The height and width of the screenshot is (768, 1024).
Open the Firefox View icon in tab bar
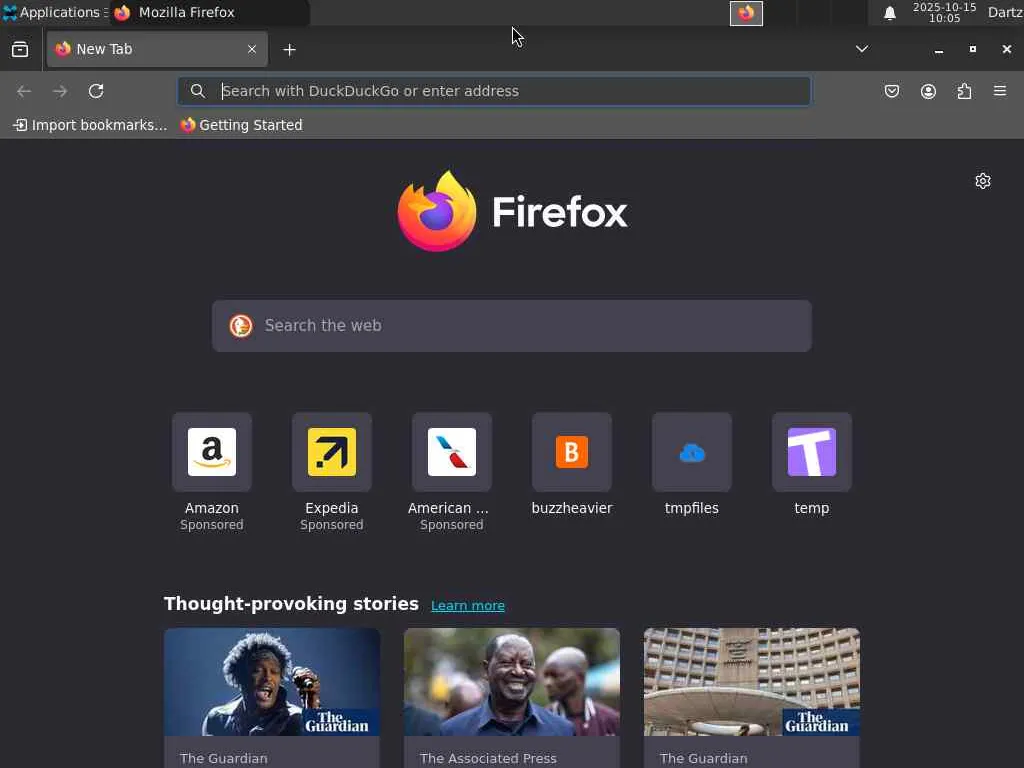coord(20,50)
